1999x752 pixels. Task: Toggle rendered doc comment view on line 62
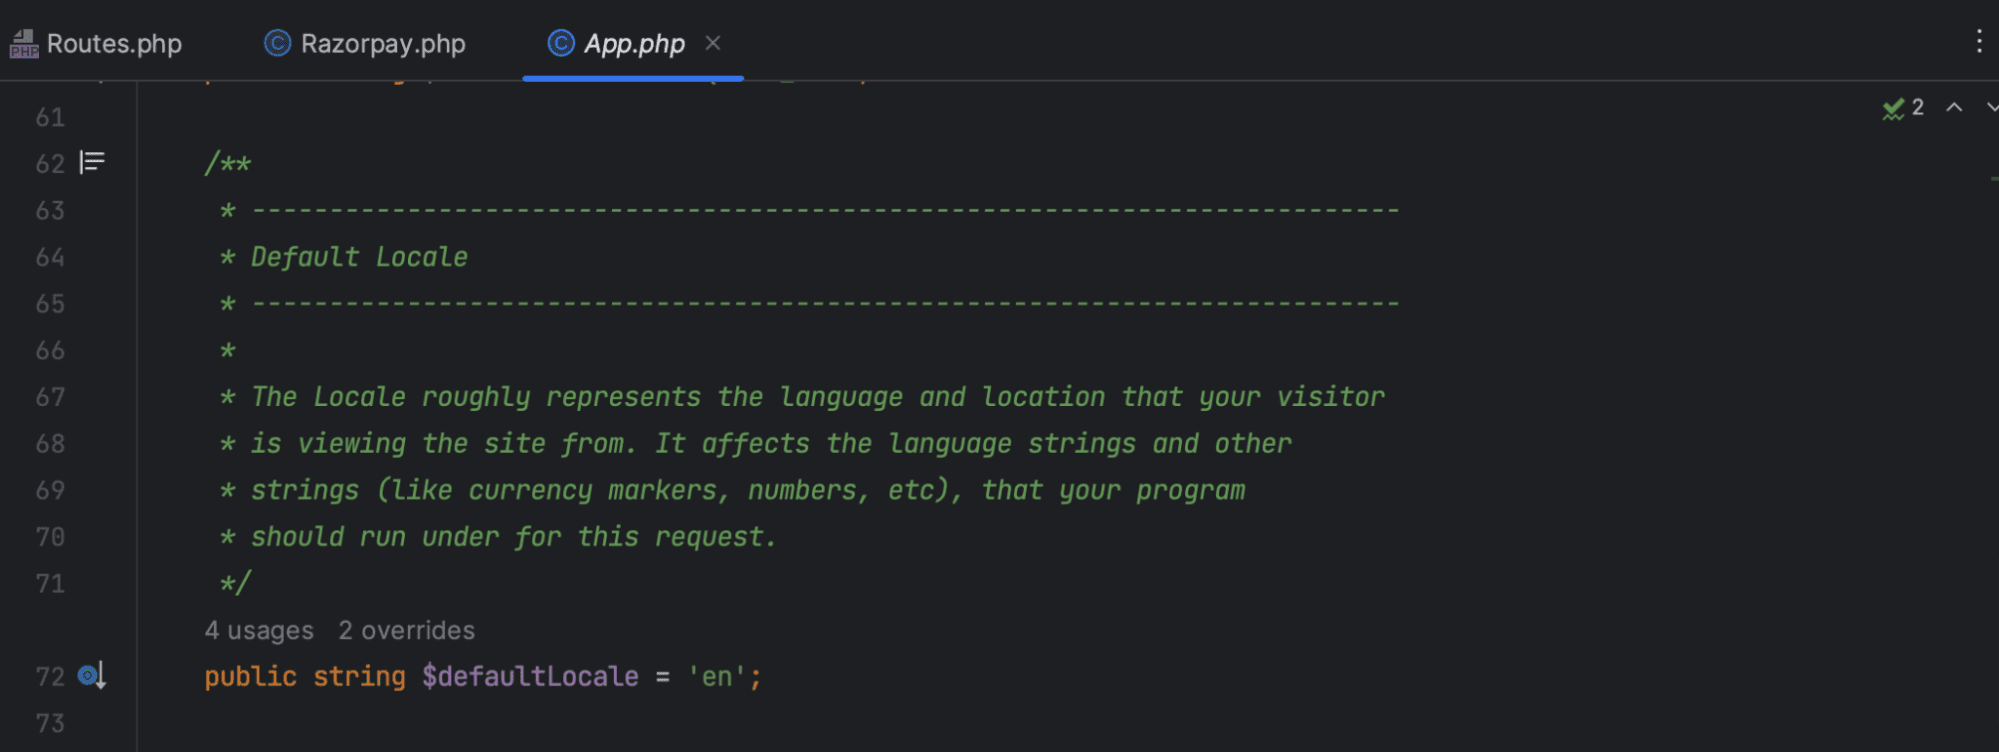tap(92, 162)
